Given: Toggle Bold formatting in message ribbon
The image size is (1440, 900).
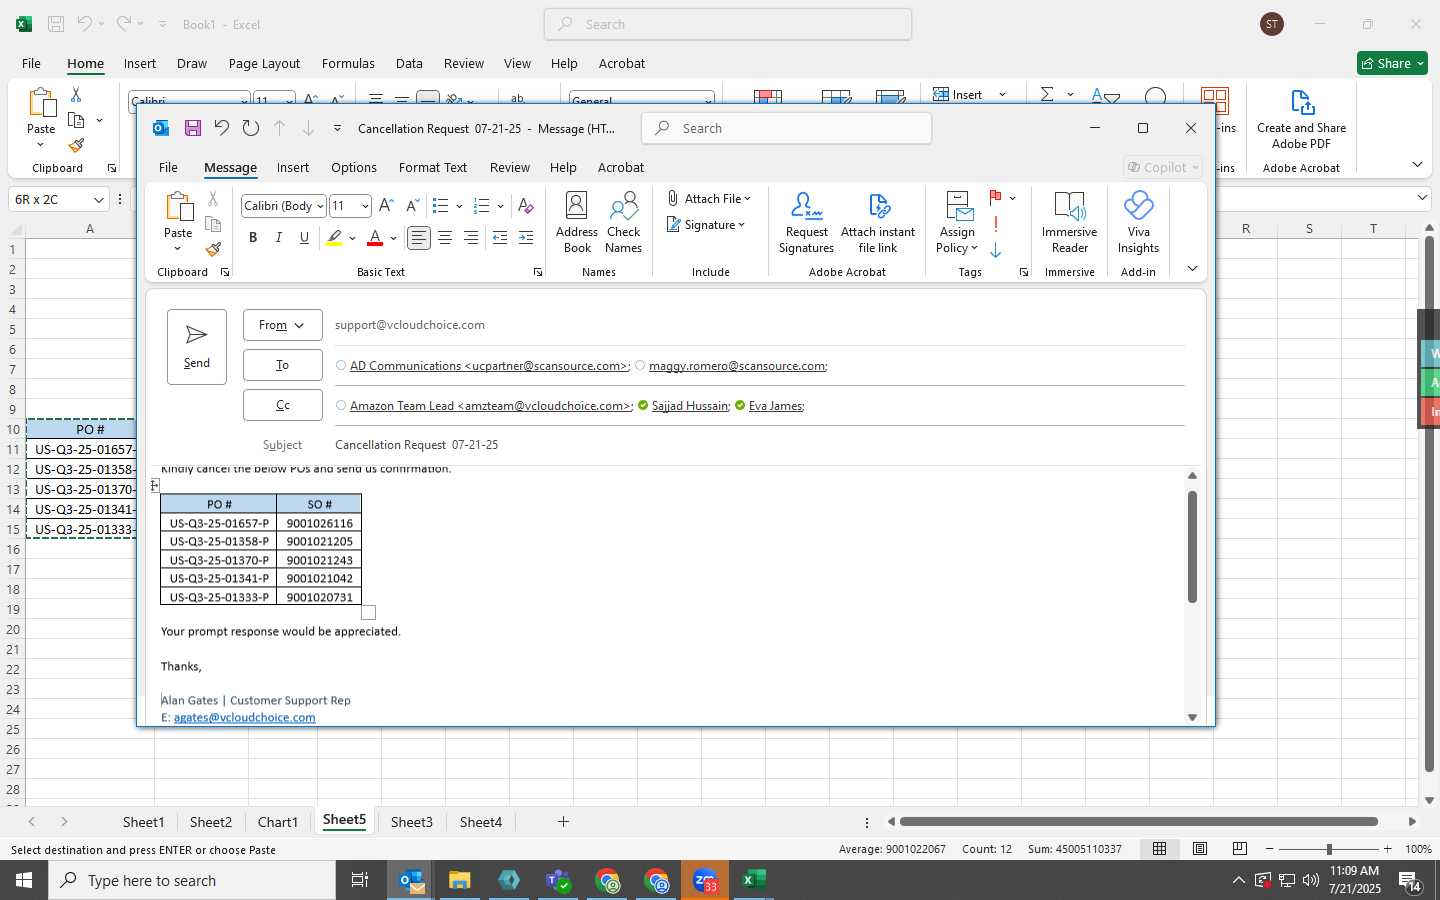Looking at the screenshot, I should click(253, 238).
